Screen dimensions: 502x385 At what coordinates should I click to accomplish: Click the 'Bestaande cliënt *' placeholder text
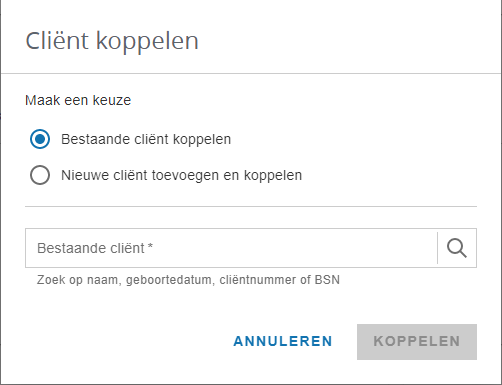95,248
